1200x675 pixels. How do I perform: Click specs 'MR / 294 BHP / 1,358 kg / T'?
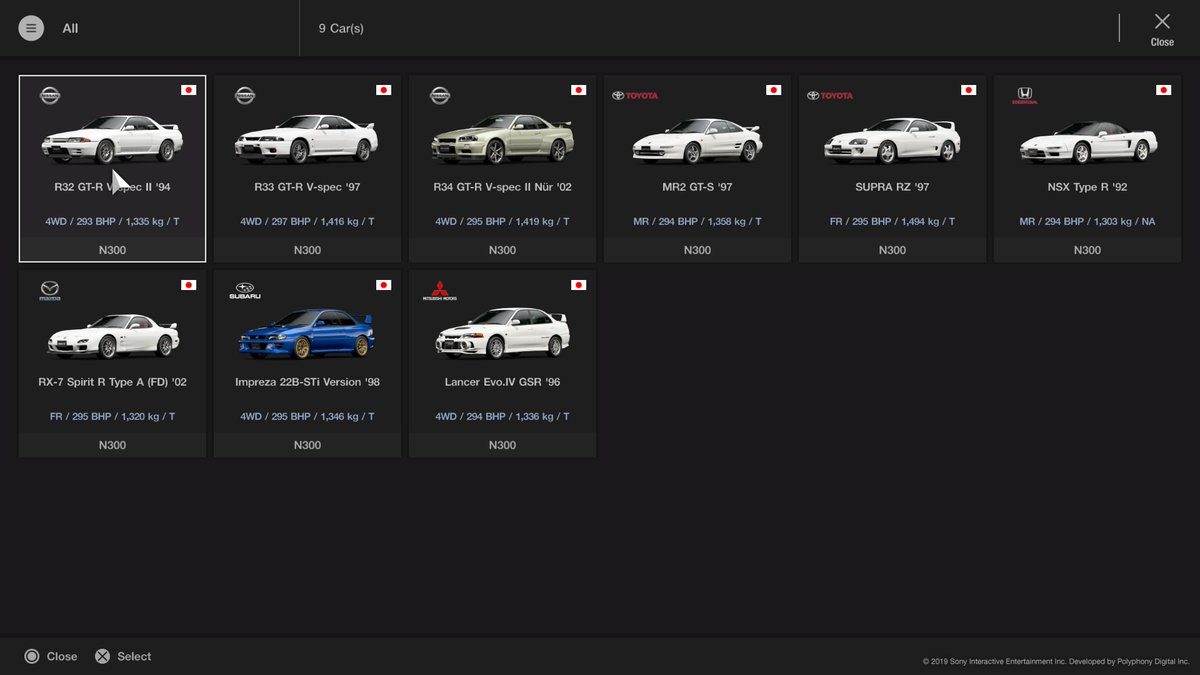[697, 222]
